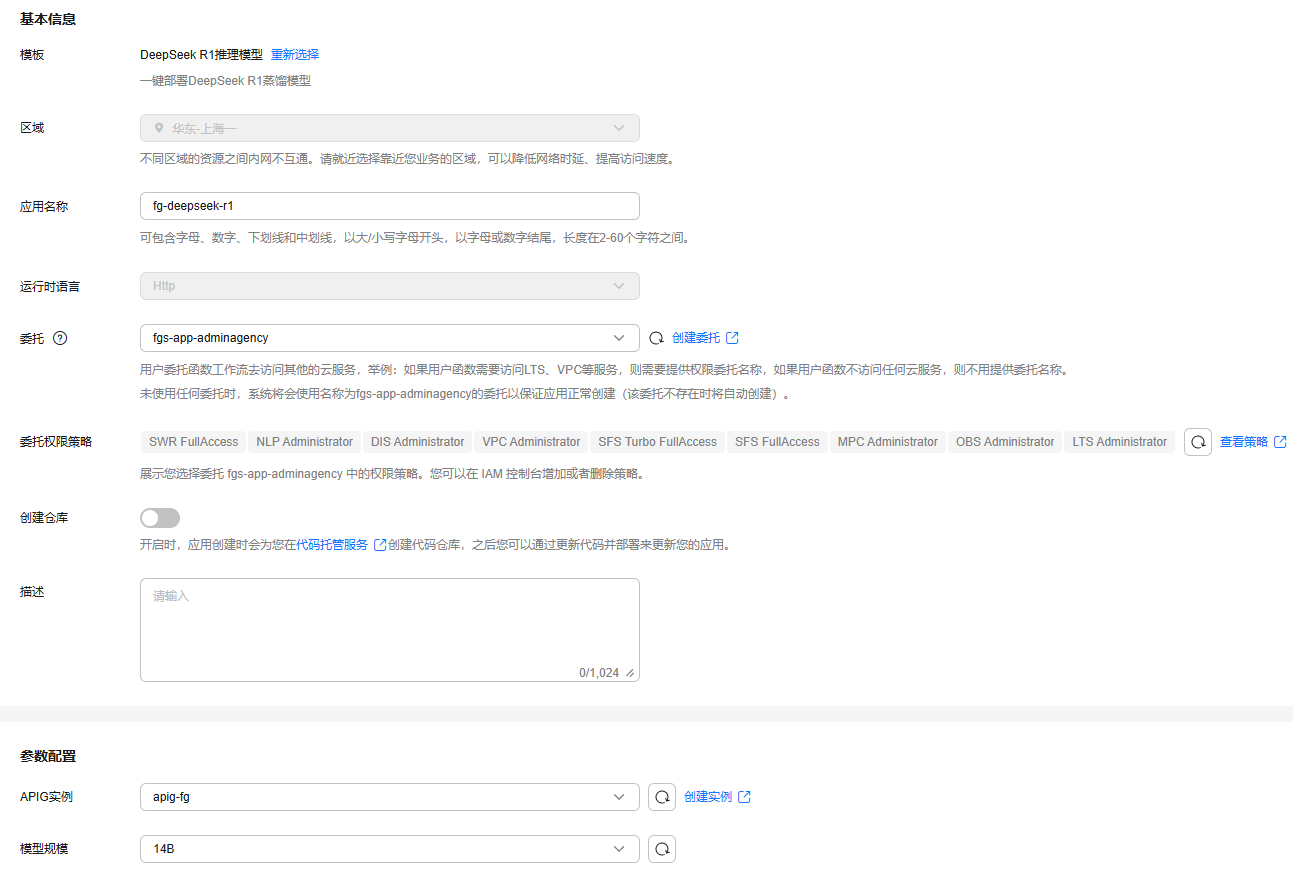Click external link icon after 代码托管服务
The height and width of the screenshot is (878, 1293).
pos(380,545)
